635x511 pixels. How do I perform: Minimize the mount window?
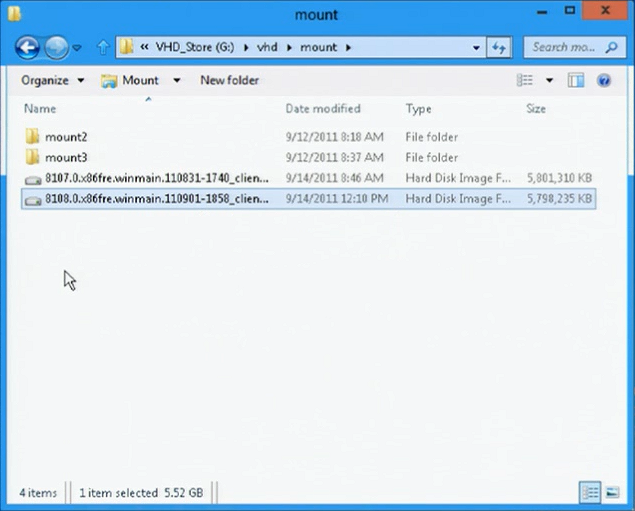click(542, 12)
